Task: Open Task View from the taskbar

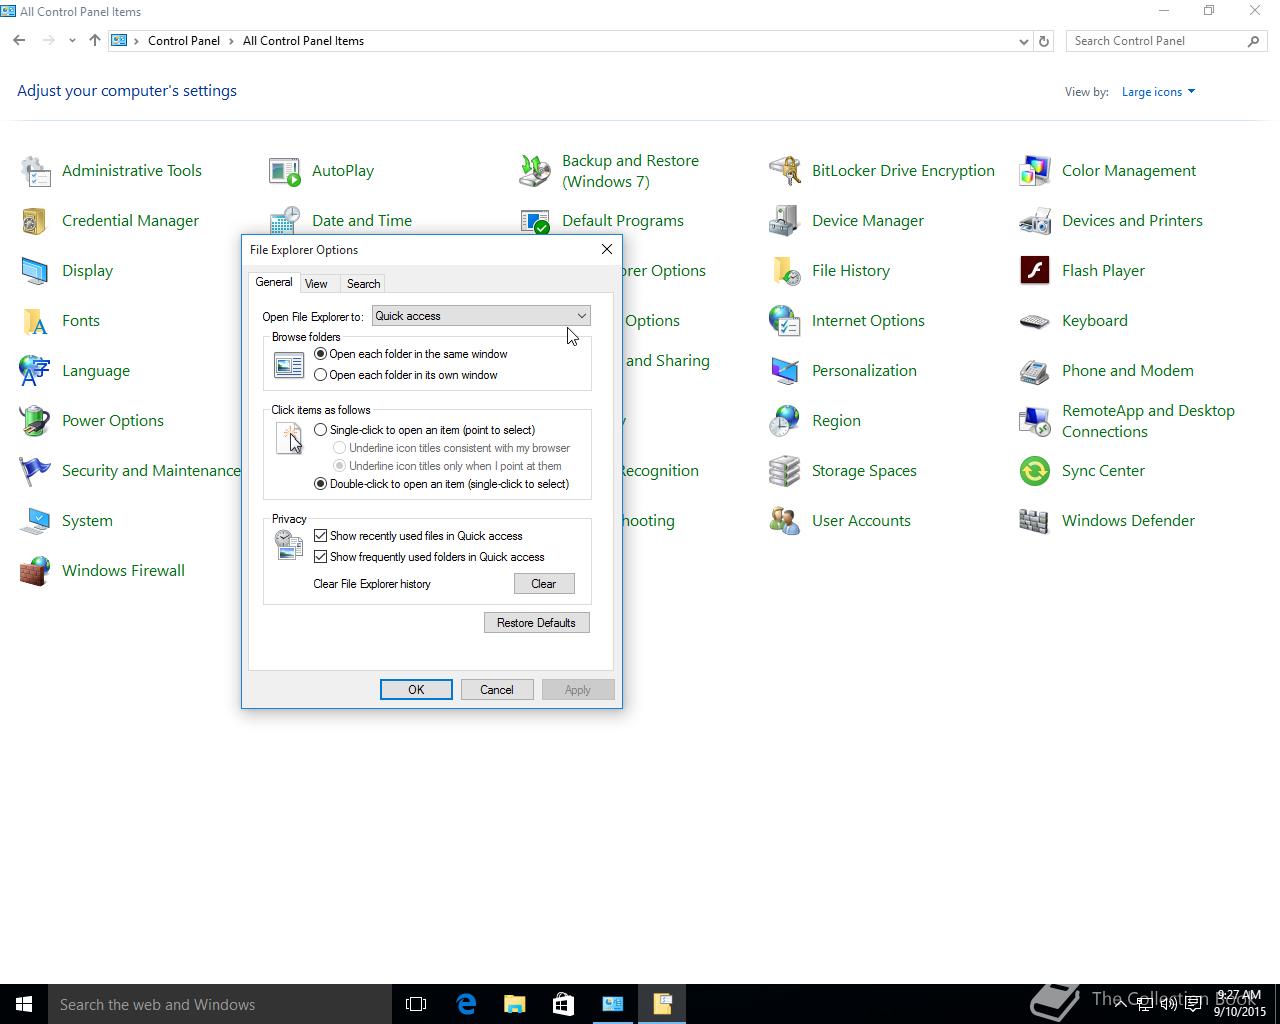Action: tap(416, 1004)
